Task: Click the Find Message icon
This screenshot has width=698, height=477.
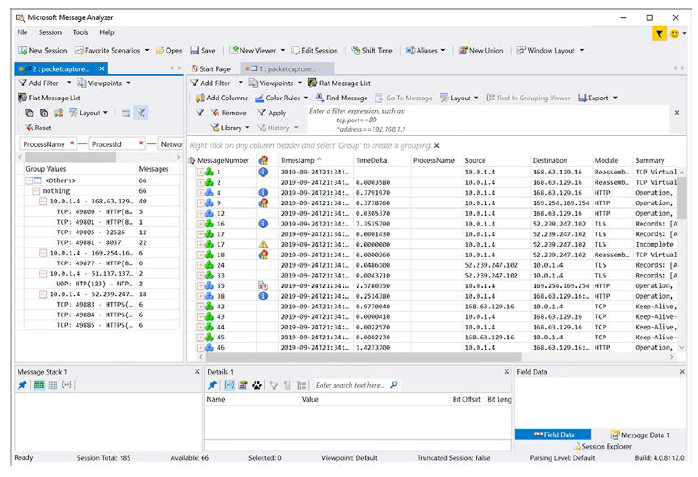Action: (319, 98)
